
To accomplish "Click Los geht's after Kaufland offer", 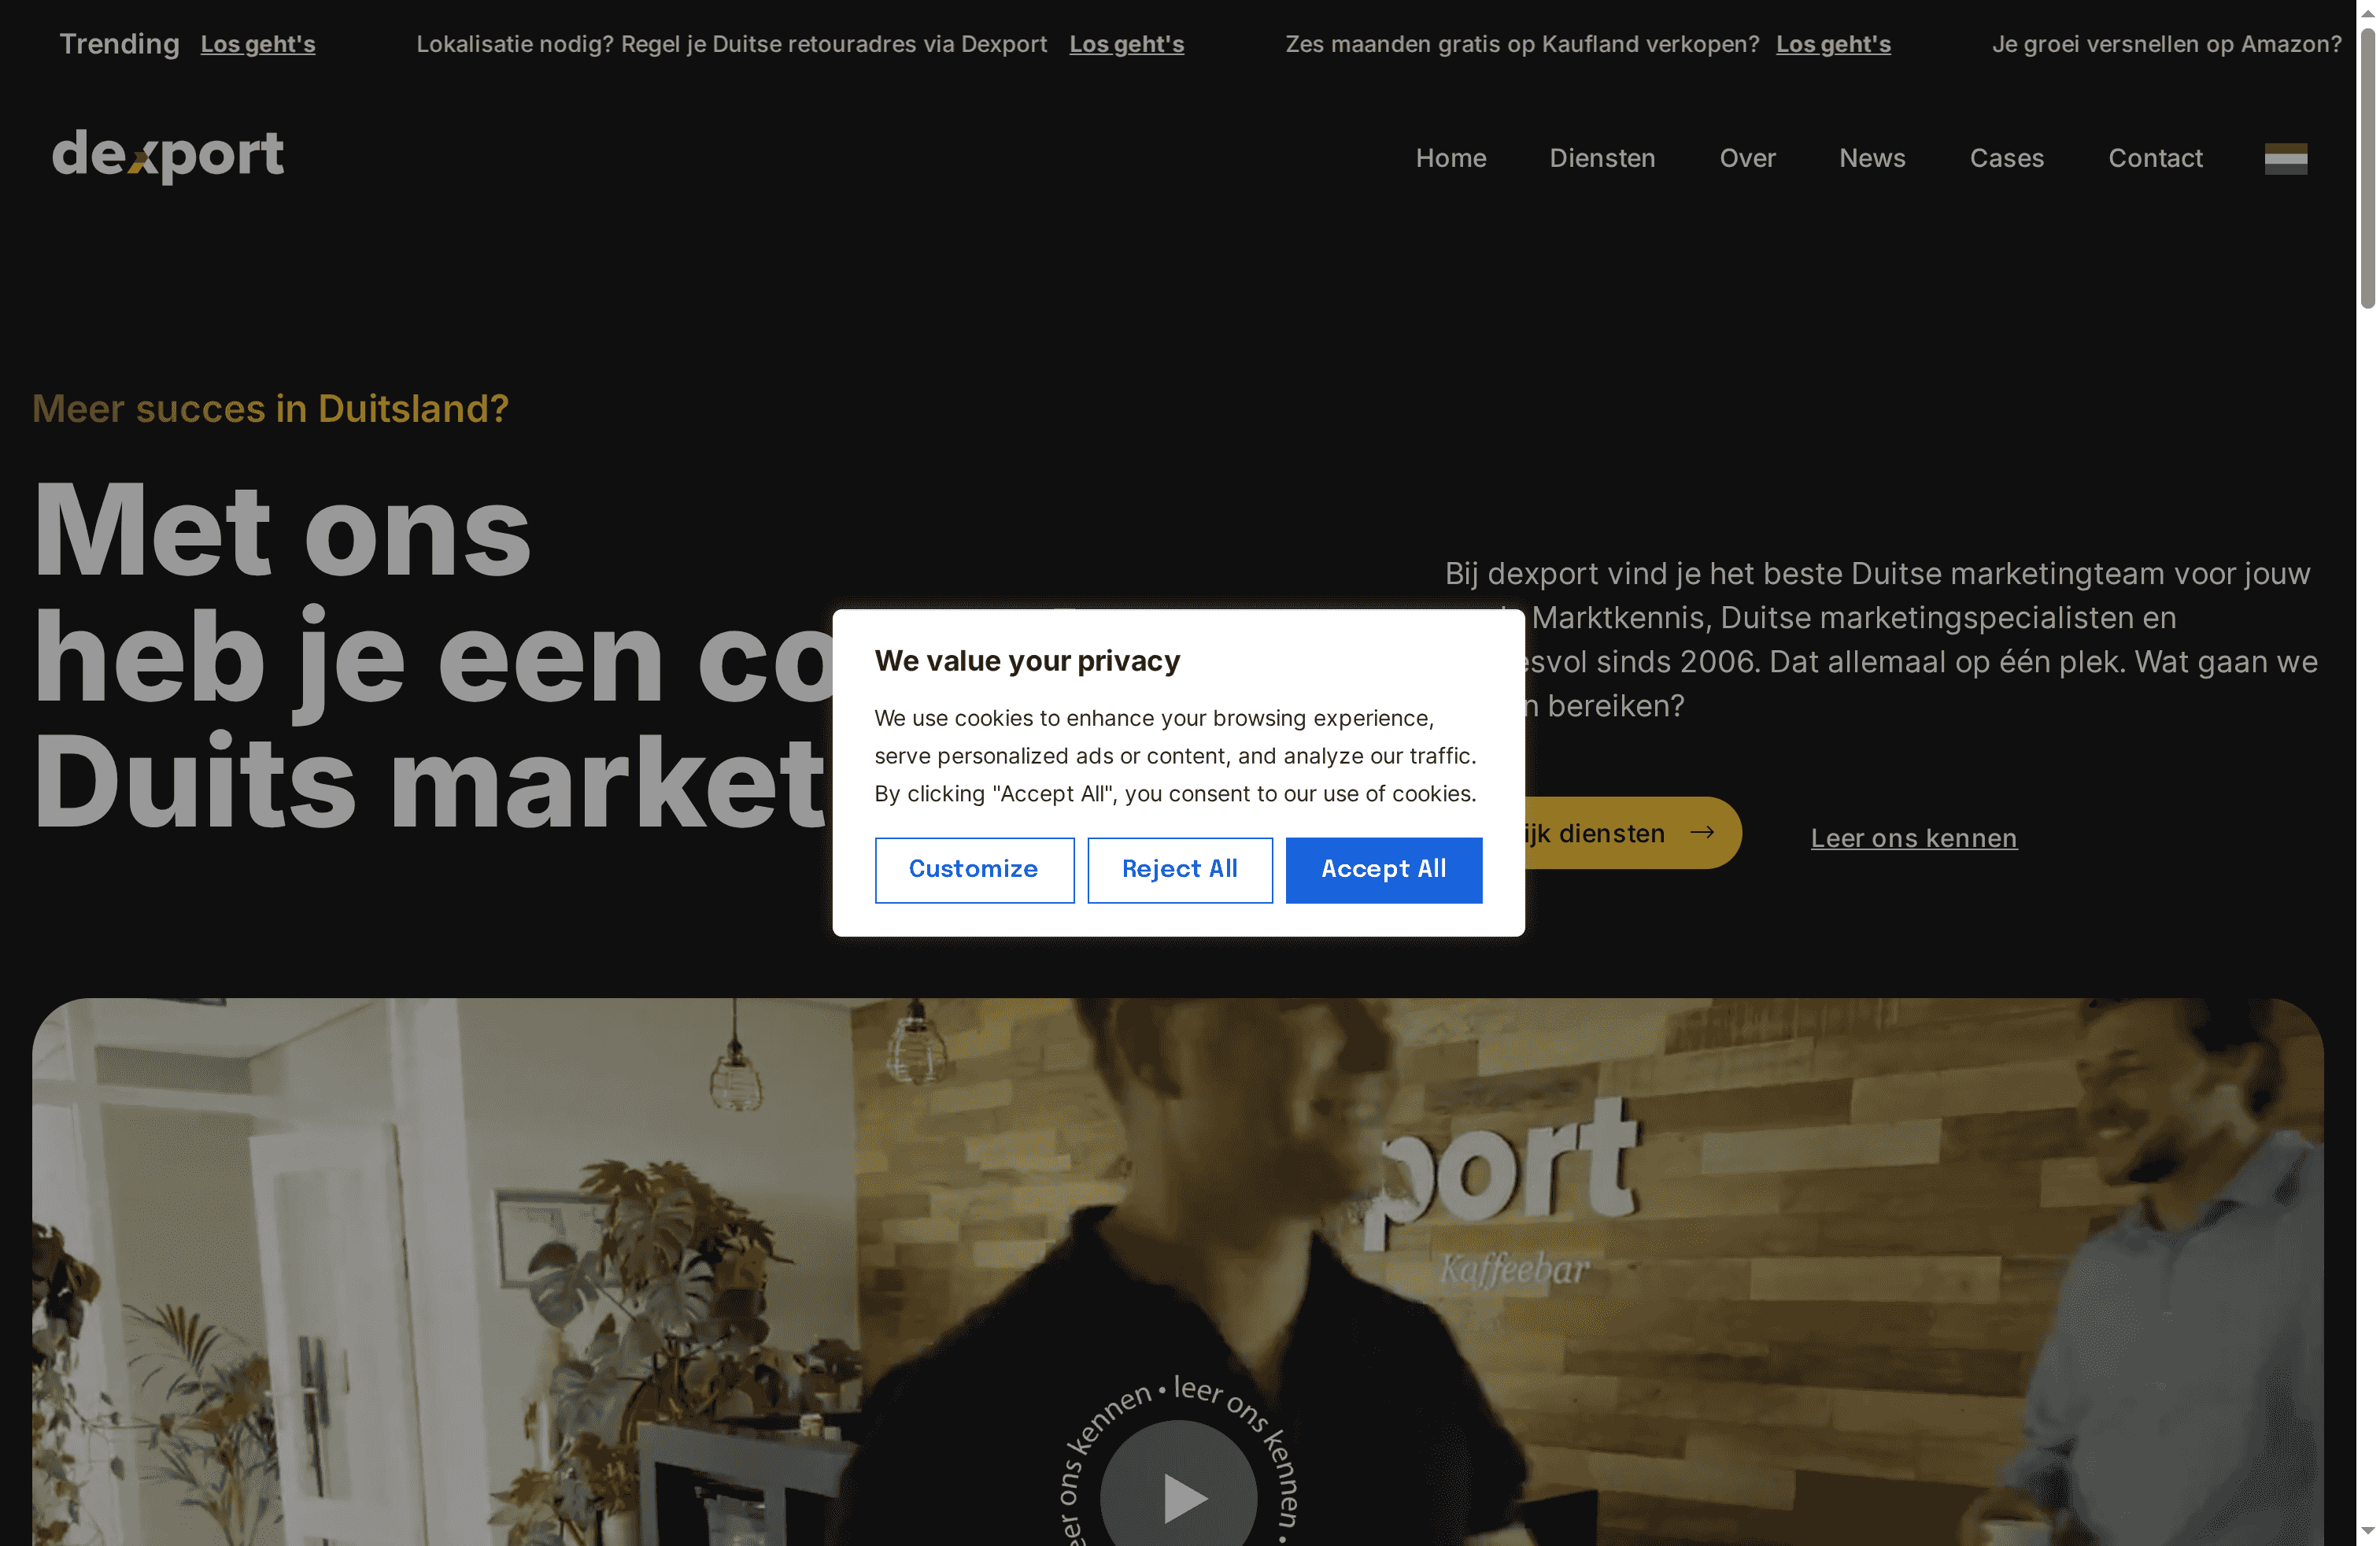I will pos(1832,44).
